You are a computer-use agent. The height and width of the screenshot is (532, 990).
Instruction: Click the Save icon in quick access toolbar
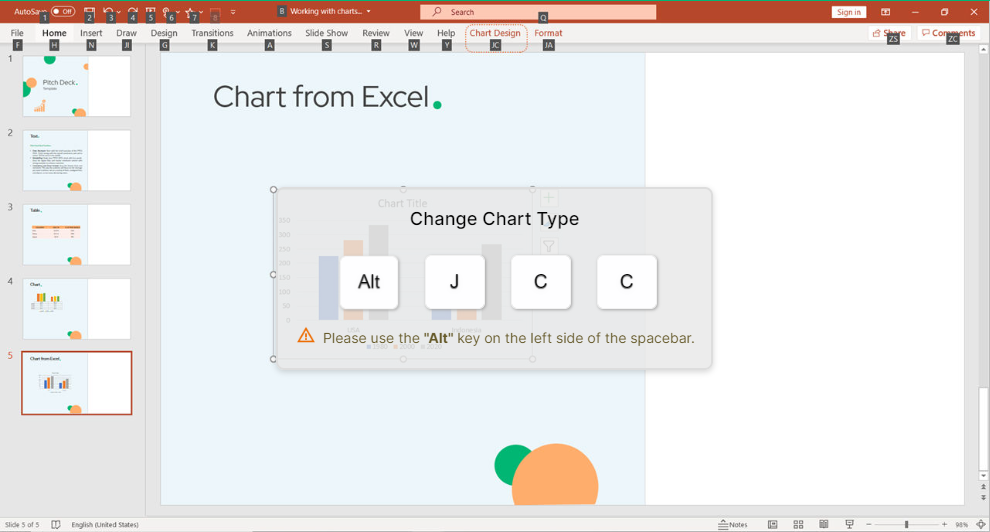89,11
